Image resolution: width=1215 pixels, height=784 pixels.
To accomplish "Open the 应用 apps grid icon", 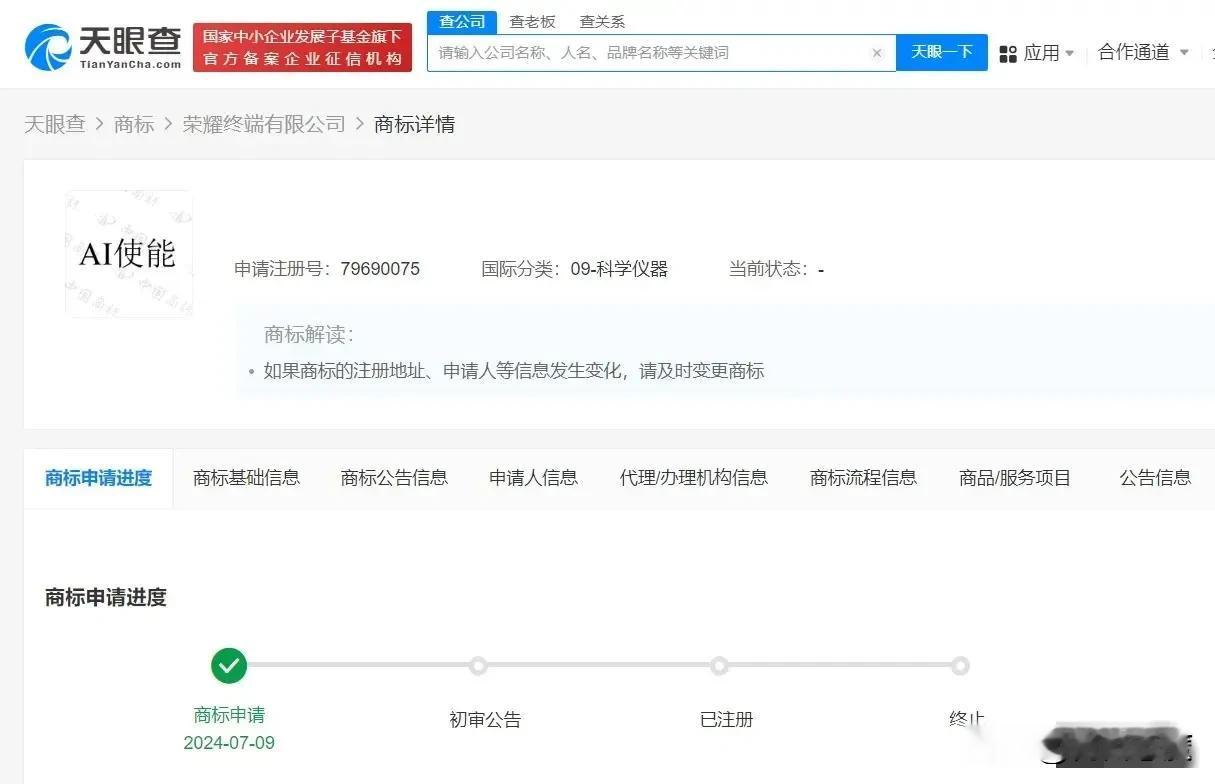I will click(x=1008, y=53).
